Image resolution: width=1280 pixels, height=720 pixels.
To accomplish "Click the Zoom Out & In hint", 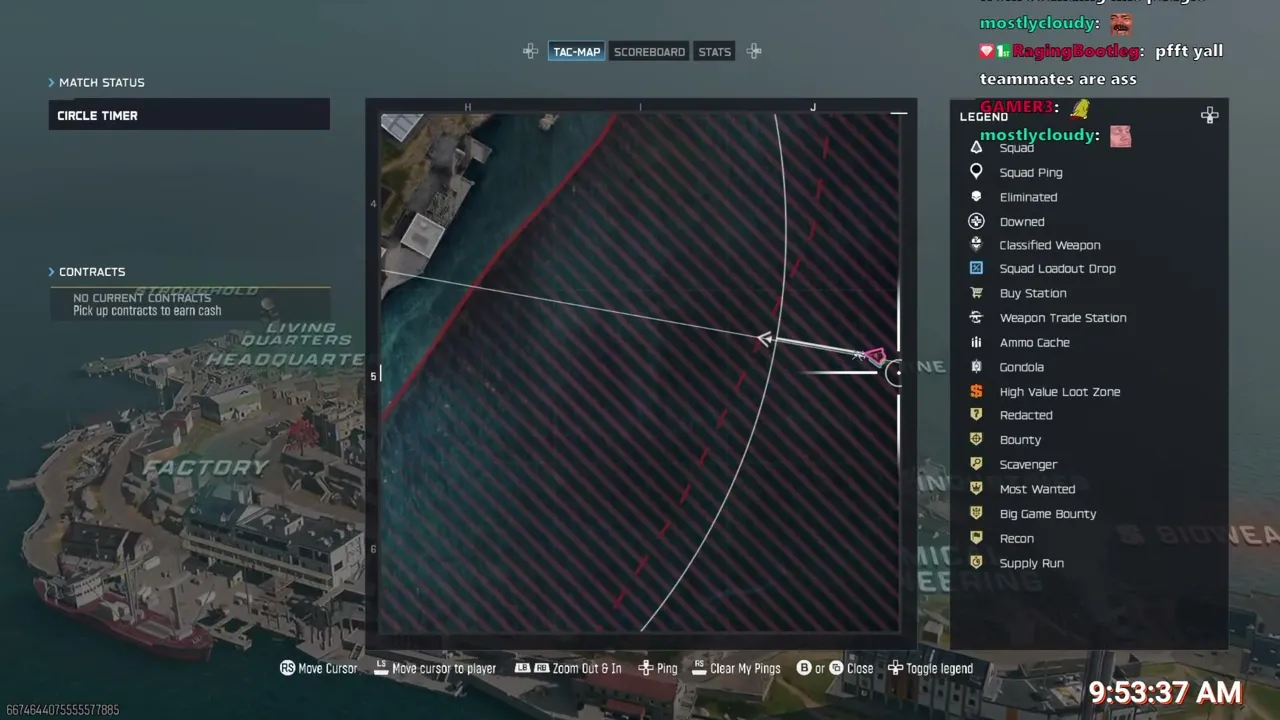I will point(568,668).
